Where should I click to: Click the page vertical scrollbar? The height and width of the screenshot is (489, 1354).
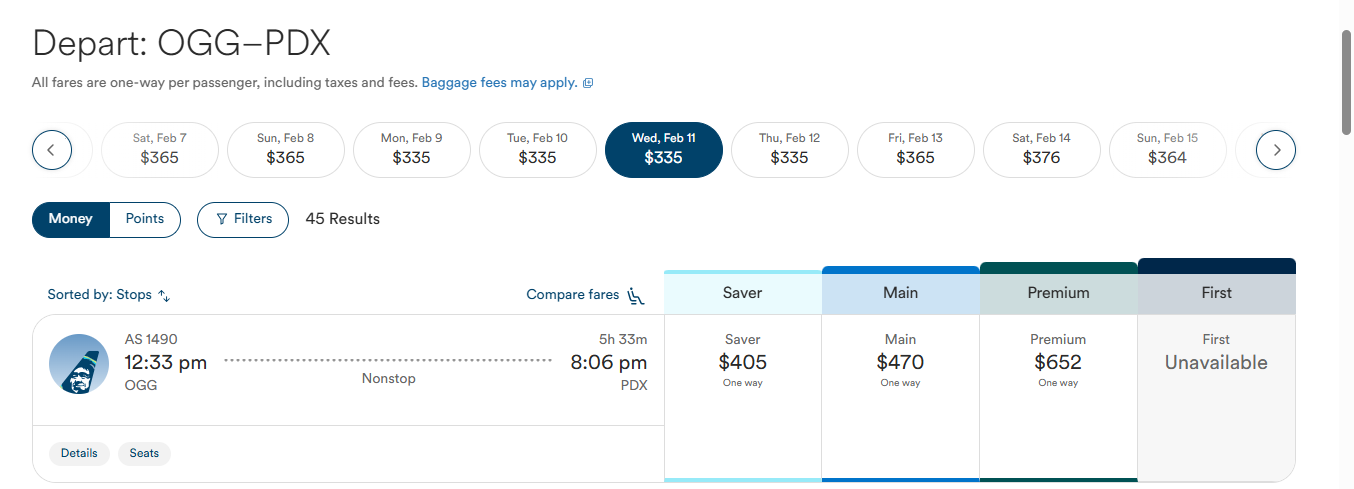1347,80
